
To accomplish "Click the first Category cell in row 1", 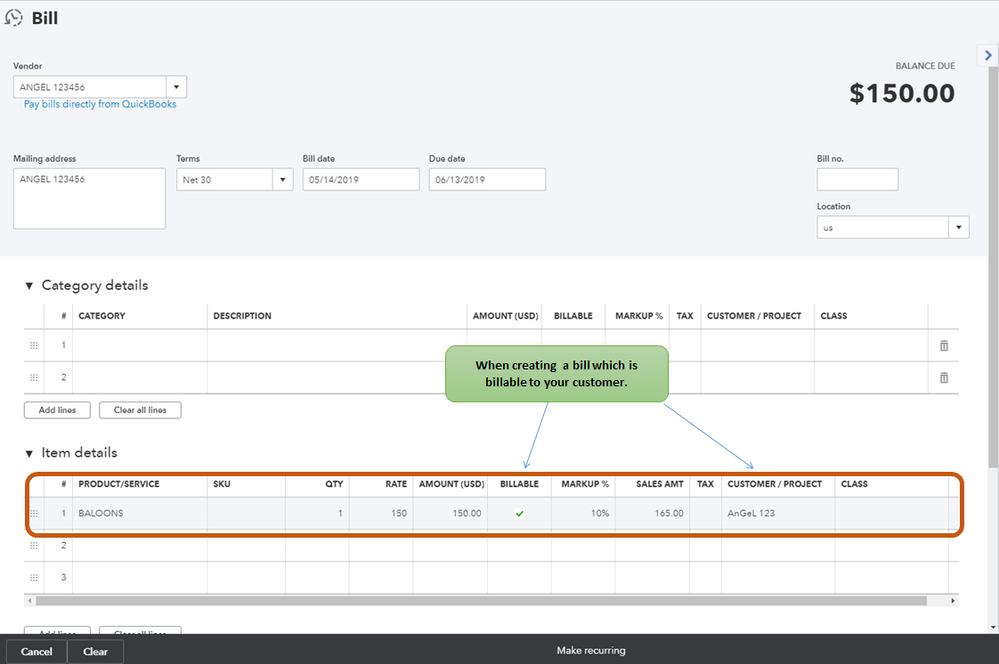I will 140,345.
